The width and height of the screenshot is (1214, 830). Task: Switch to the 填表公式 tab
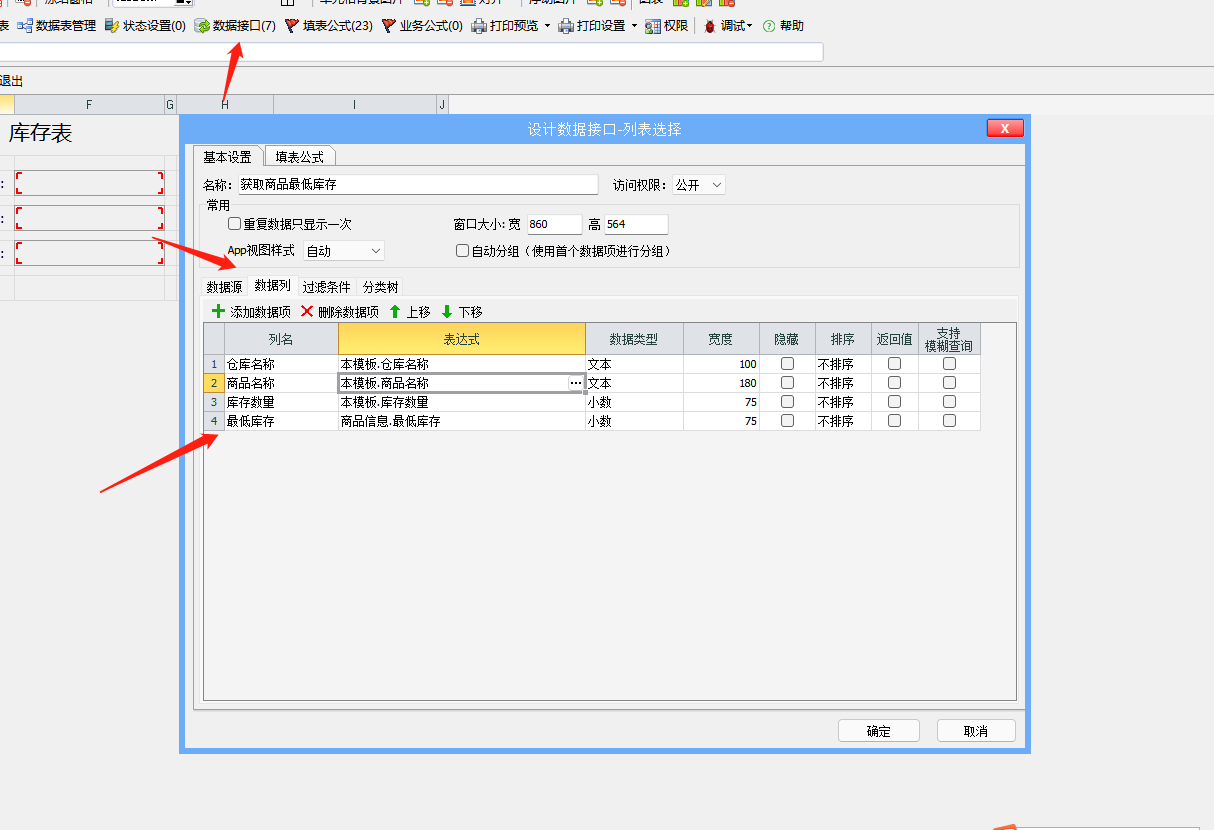pyautogui.click(x=300, y=156)
